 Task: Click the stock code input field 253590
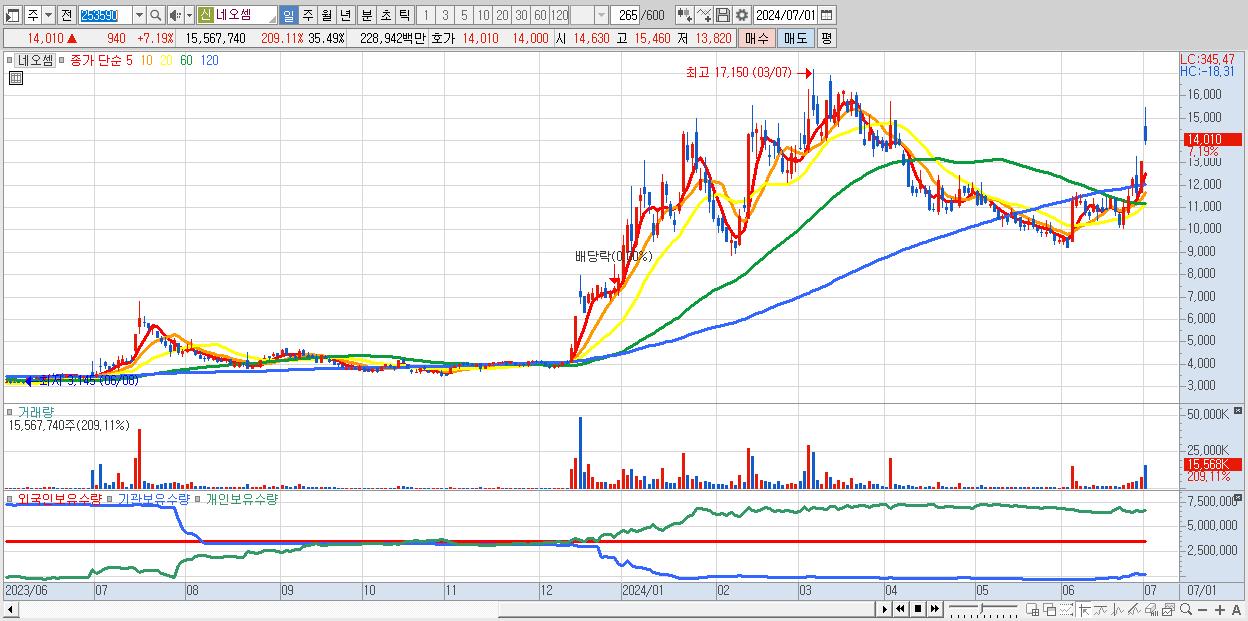coord(105,15)
